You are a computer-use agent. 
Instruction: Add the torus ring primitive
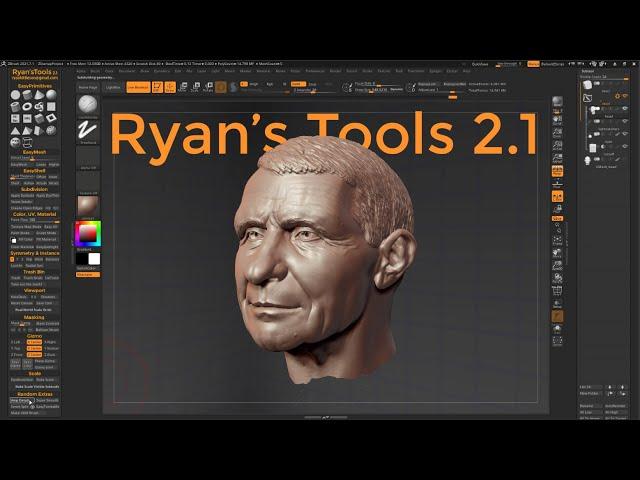[27, 107]
